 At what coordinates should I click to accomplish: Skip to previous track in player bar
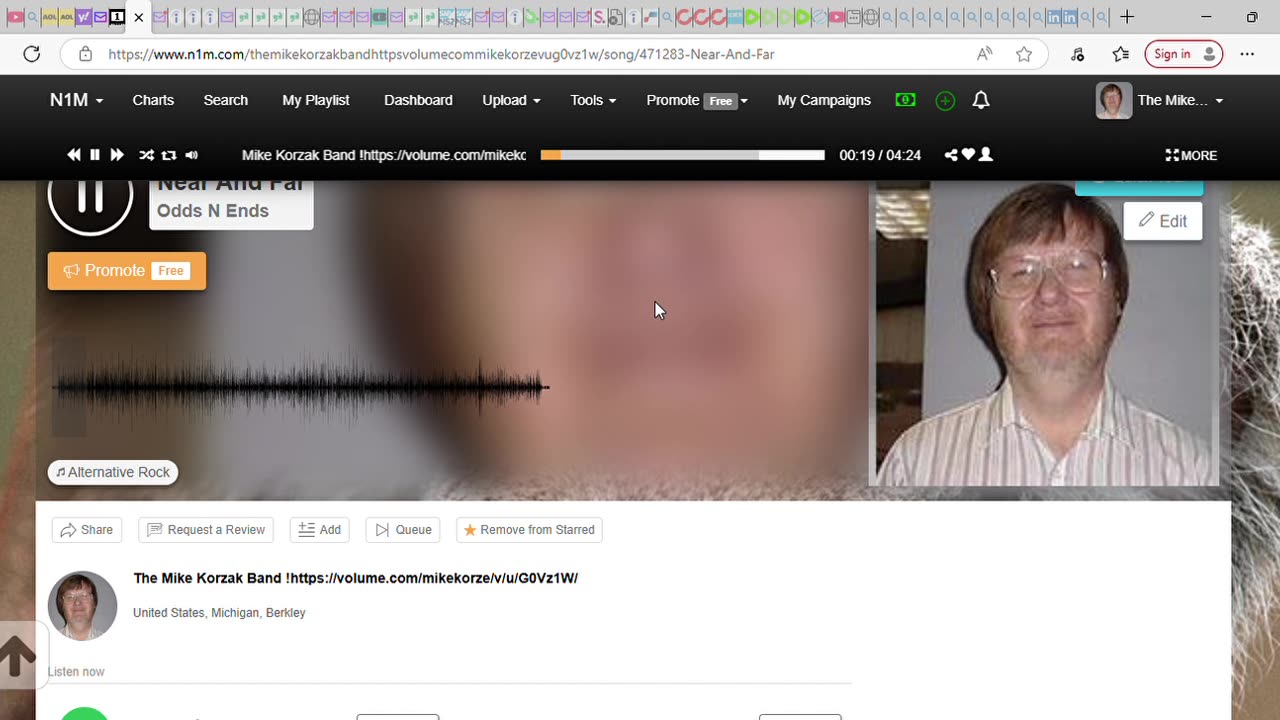[x=74, y=155]
